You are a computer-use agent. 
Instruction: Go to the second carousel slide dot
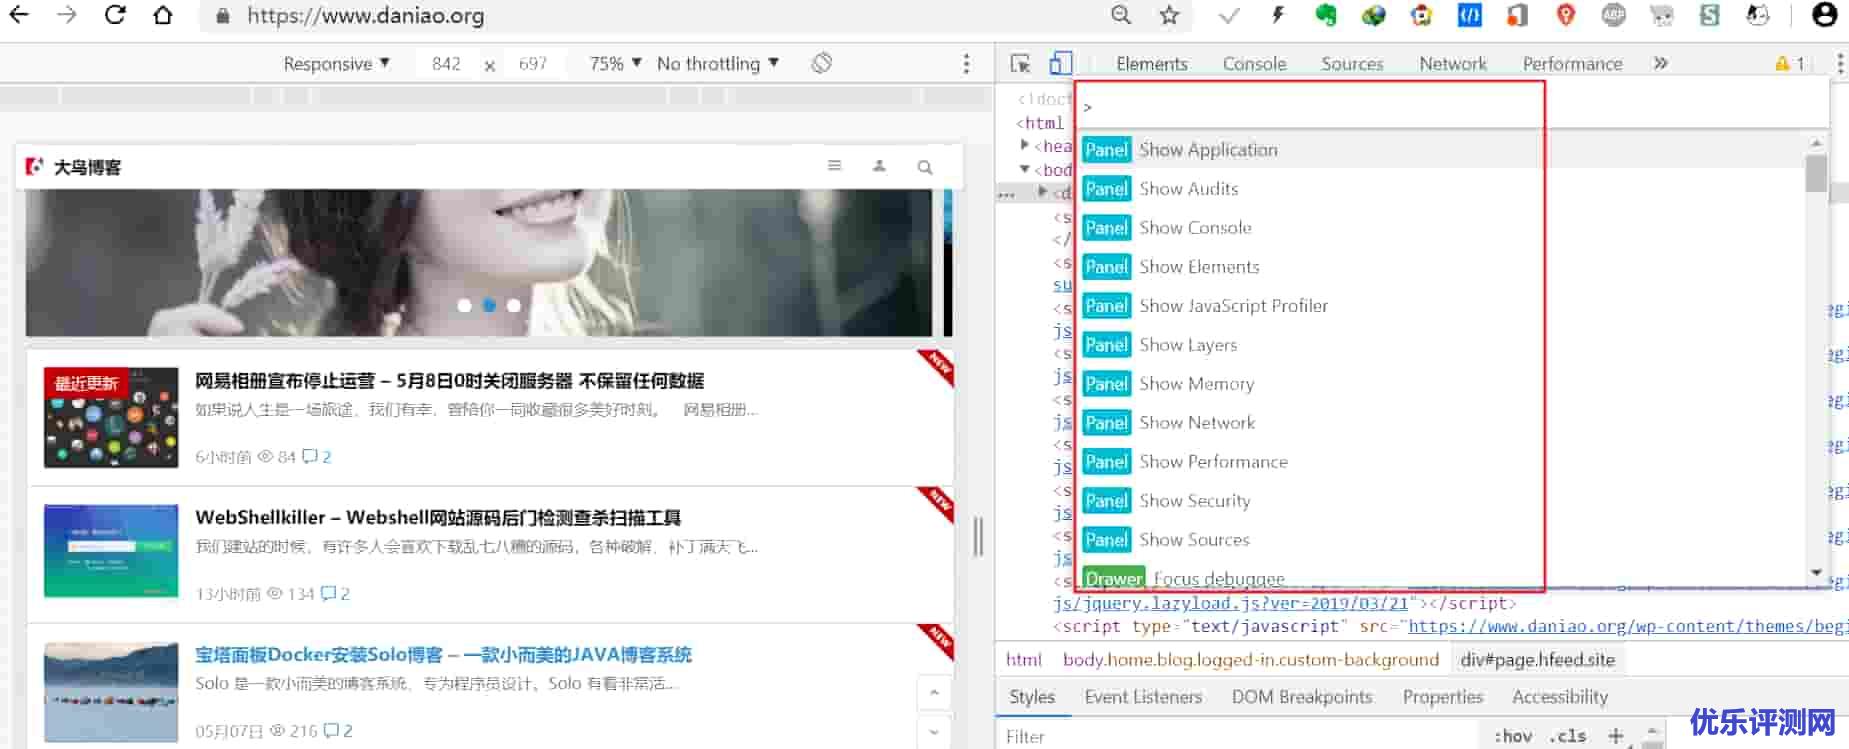(x=489, y=305)
